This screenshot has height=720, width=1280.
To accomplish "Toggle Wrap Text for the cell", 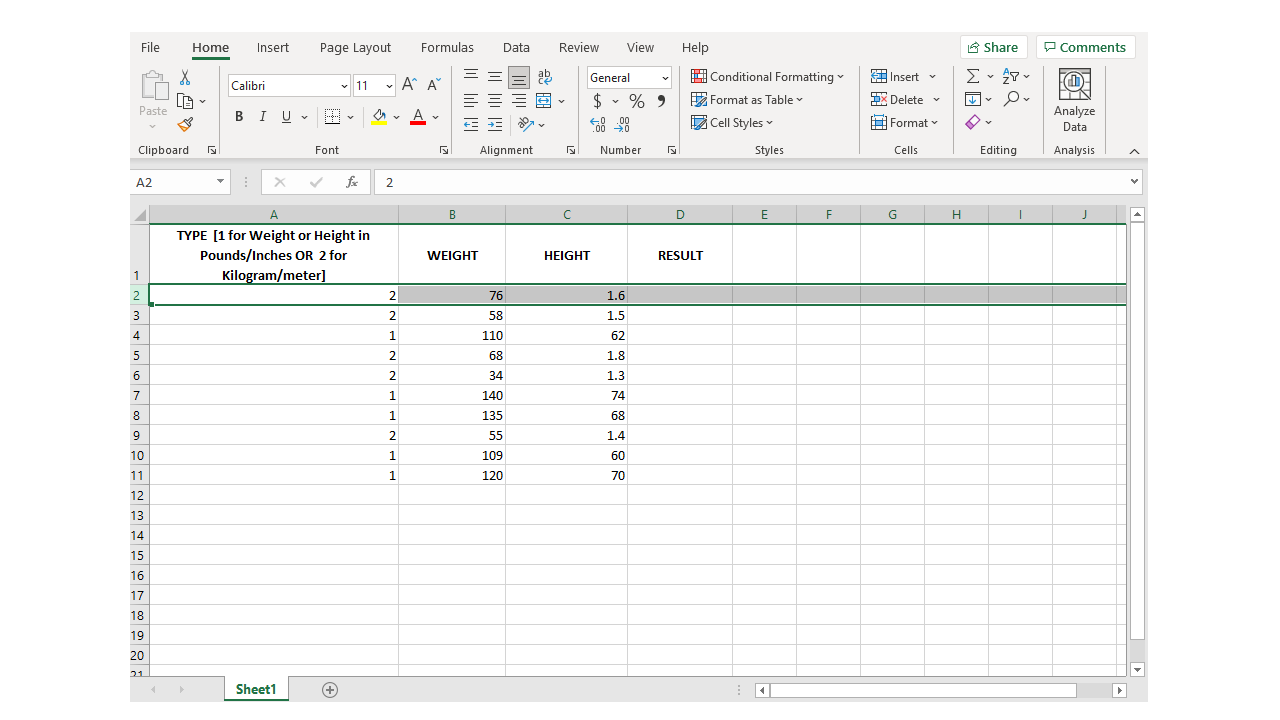I will tap(544, 77).
